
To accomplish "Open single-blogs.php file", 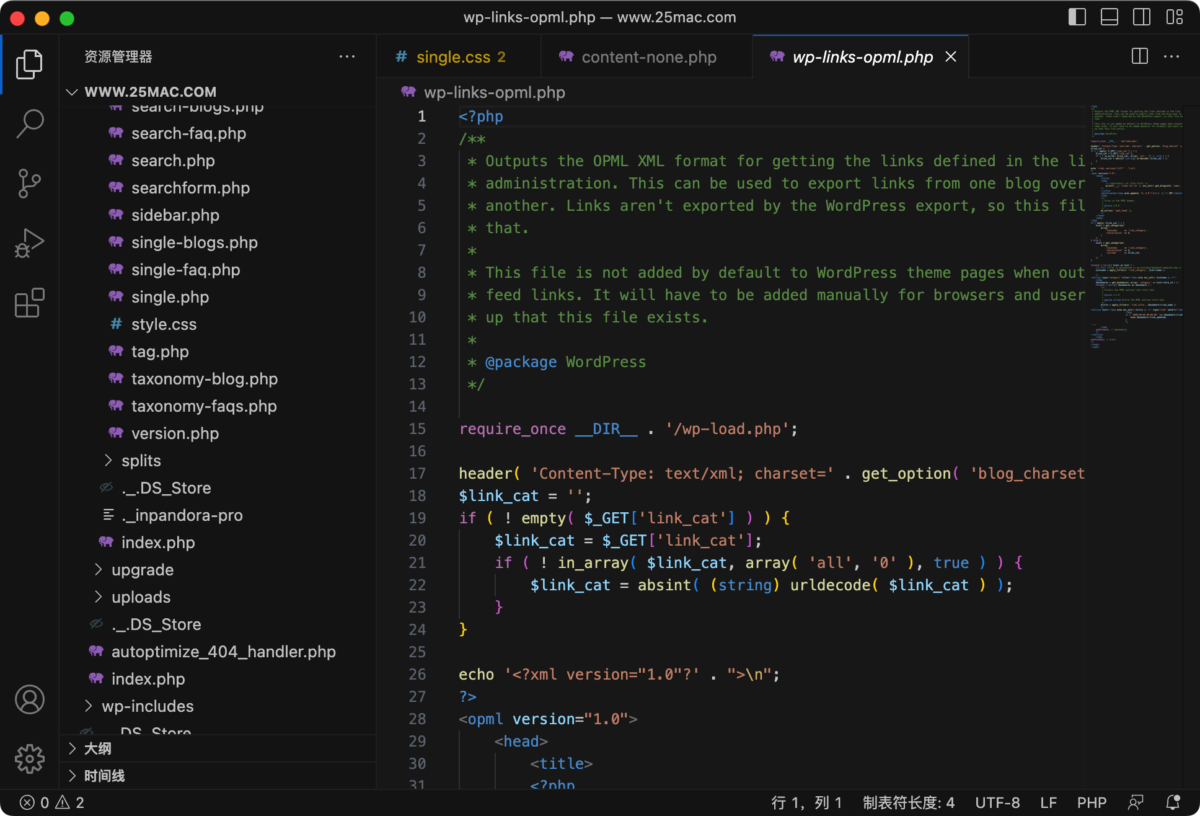I will coord(194,243).
